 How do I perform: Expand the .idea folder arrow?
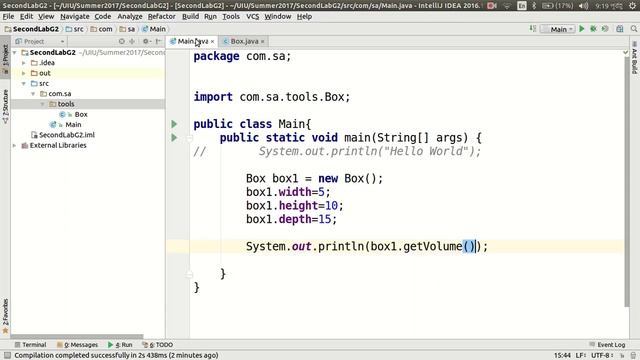24,63
